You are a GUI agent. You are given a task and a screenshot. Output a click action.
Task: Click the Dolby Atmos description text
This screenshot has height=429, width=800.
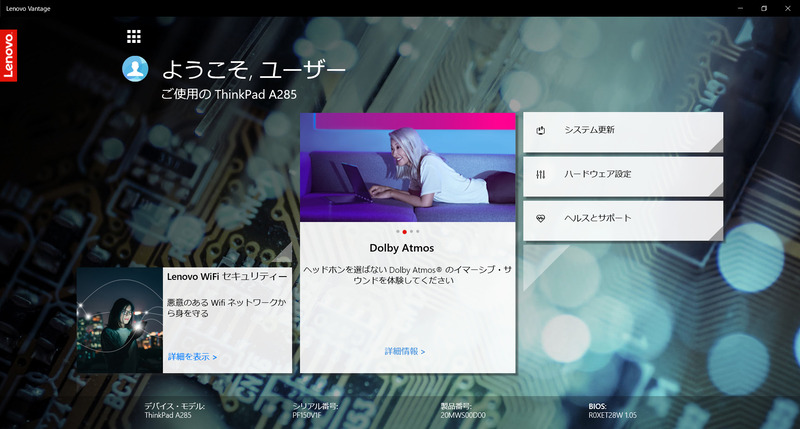pyautogui.click(x=407, y=275)
